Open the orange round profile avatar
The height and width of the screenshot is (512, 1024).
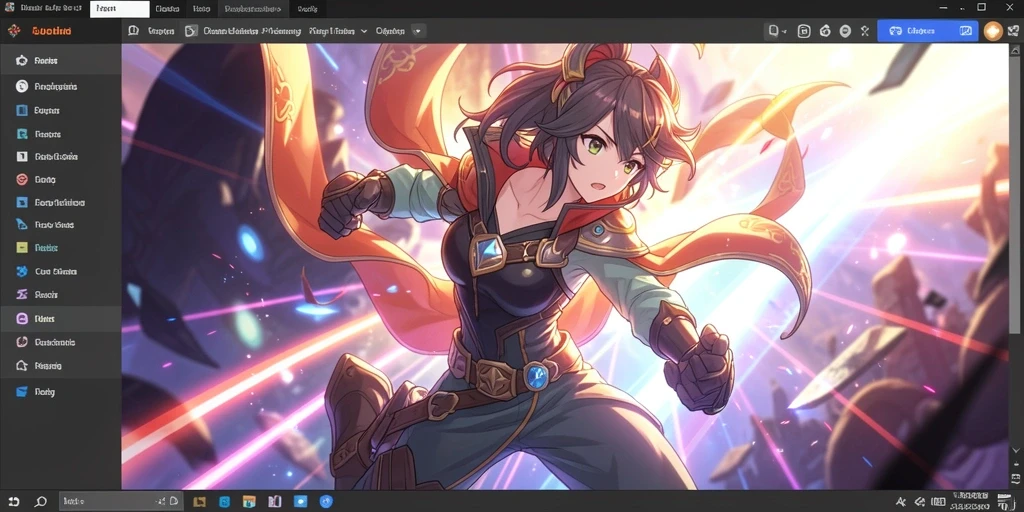tap(993, 31)
